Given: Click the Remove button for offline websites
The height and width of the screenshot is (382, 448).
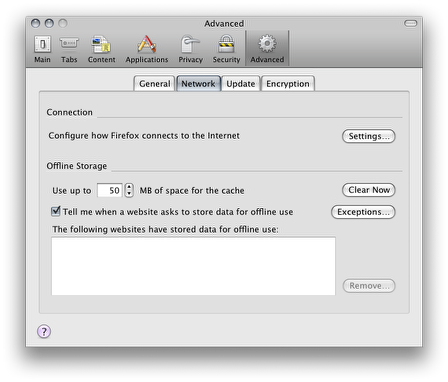Looking at the screenshot, I should tap(369, 286).
